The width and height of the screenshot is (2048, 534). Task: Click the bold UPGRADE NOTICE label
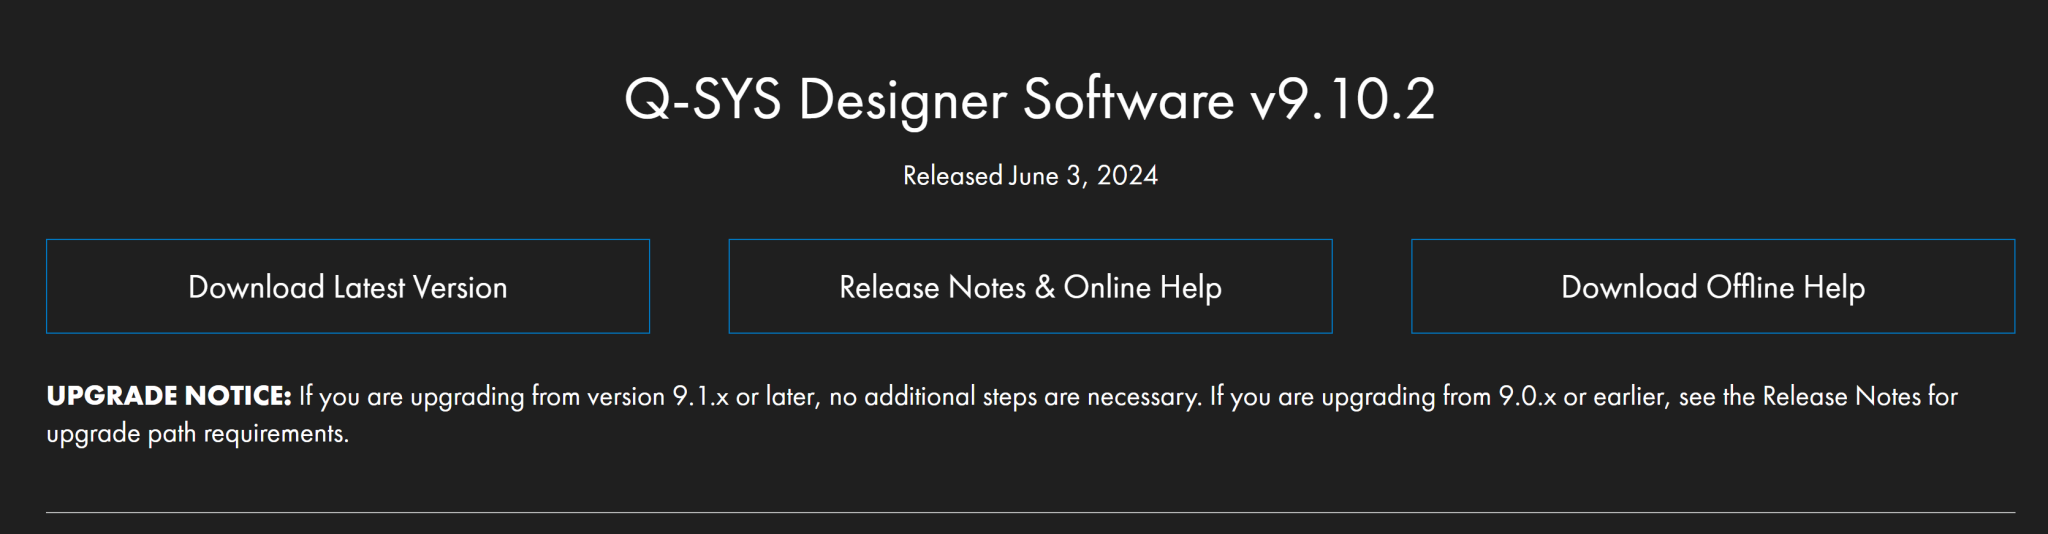(x=168, y=396)
